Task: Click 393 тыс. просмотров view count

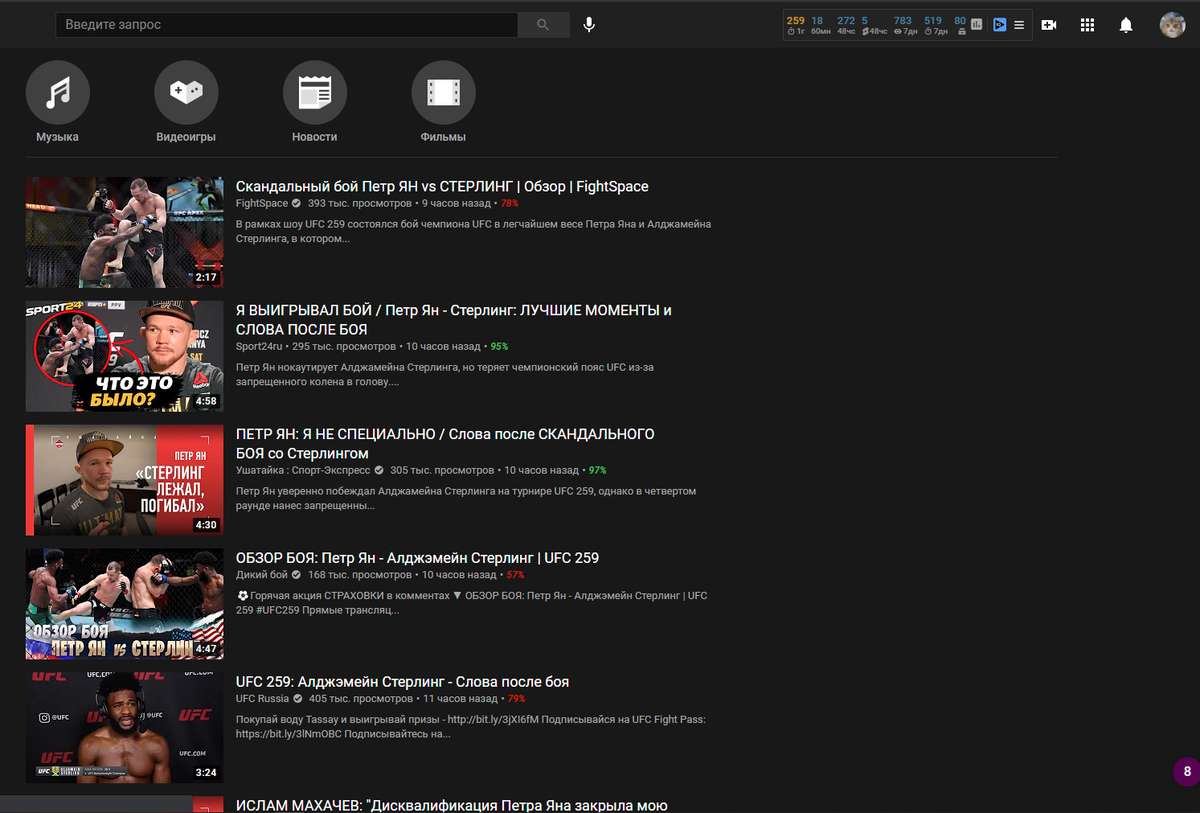Action: tap(359, 203)
